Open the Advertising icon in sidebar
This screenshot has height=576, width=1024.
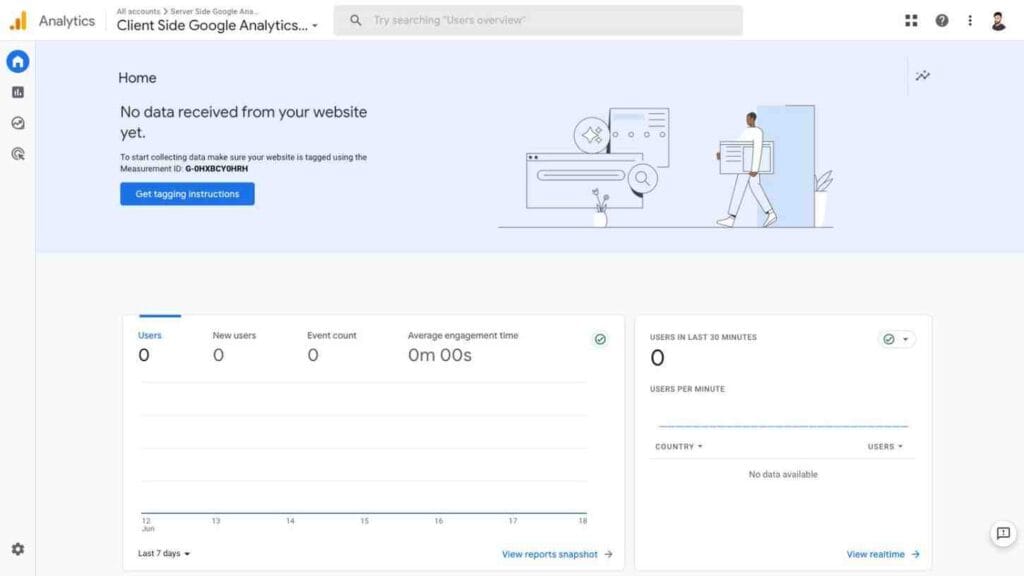(x=18, y=154)
